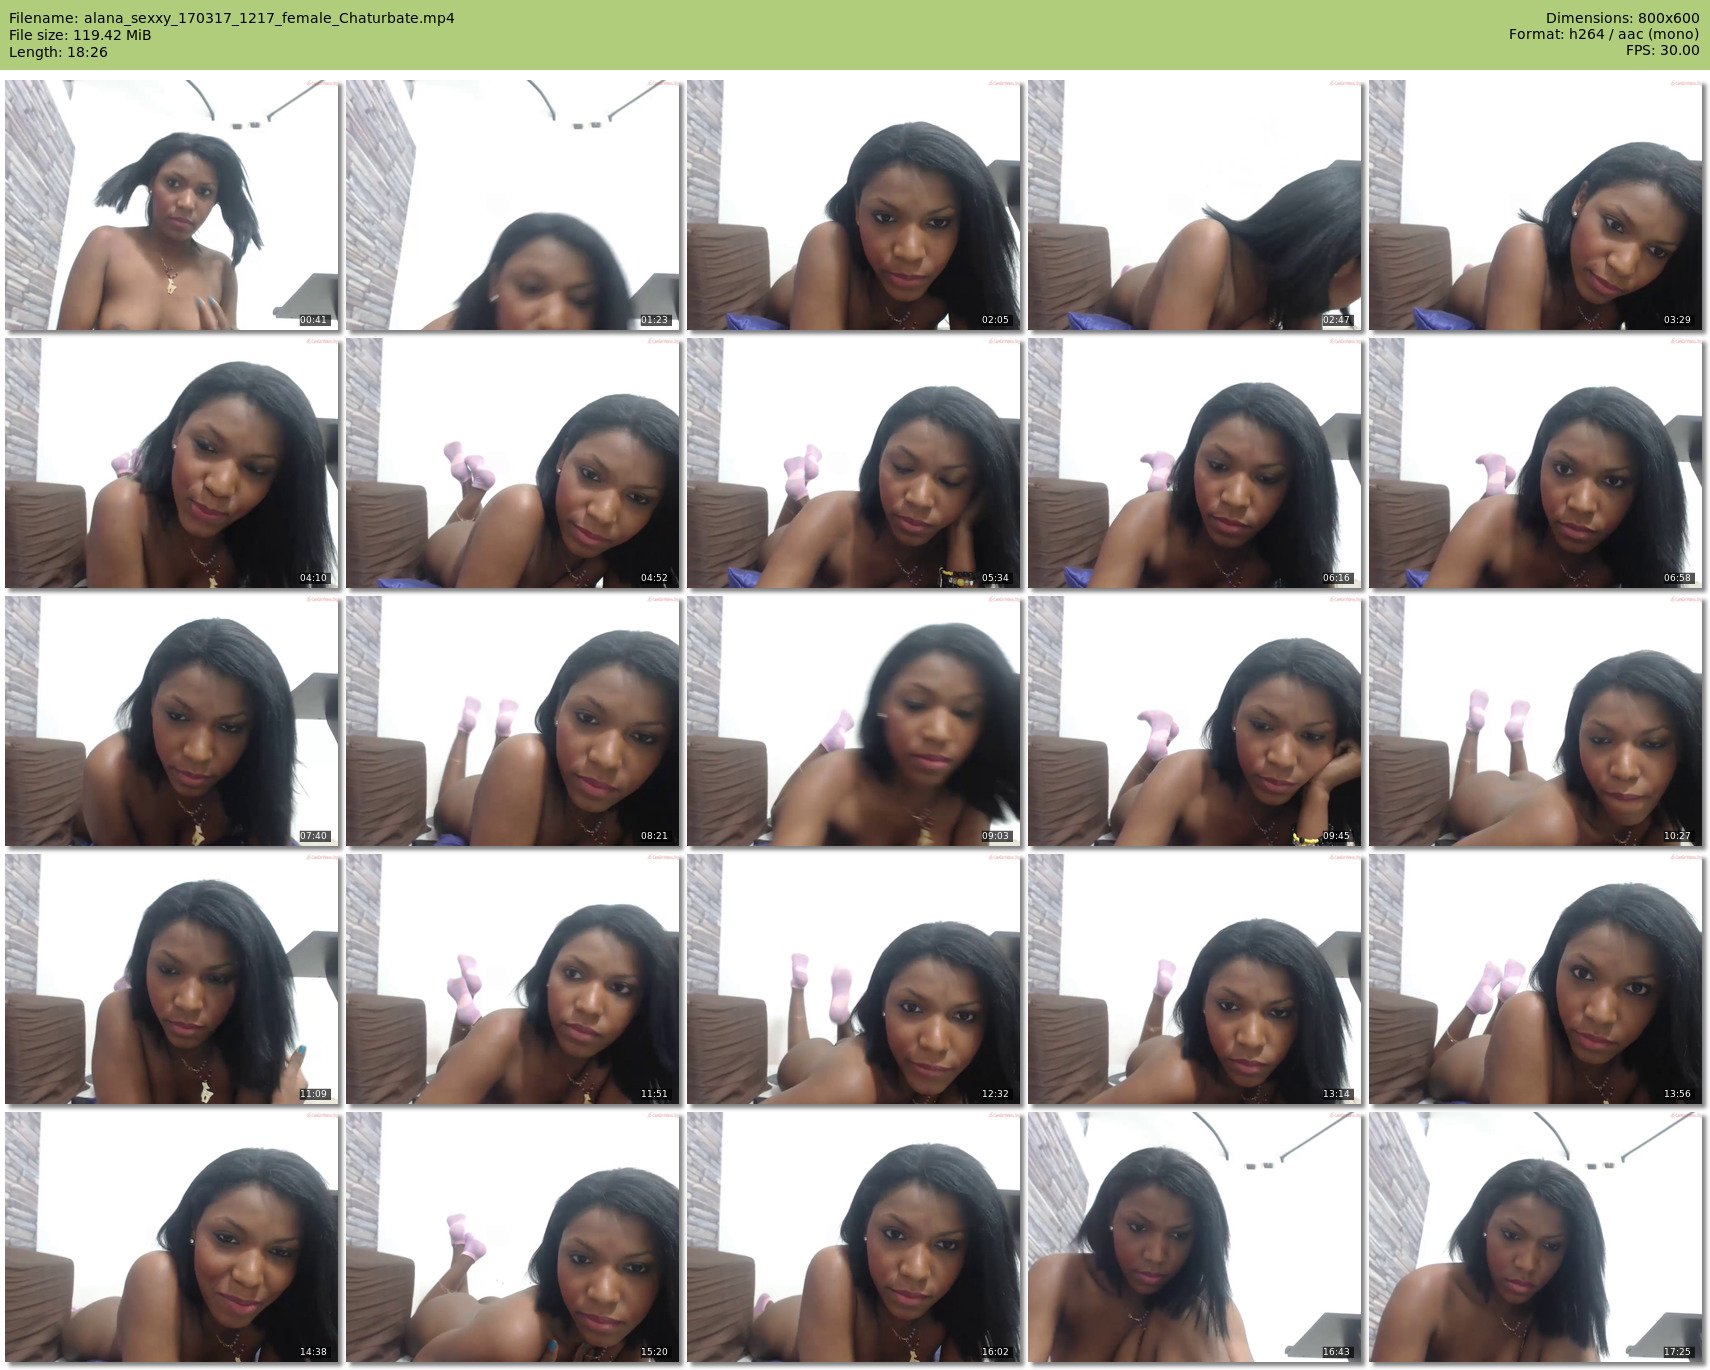Select the frame marked 01:23
Screen dimensions: 1710x1370
click(x=513, y=205)
